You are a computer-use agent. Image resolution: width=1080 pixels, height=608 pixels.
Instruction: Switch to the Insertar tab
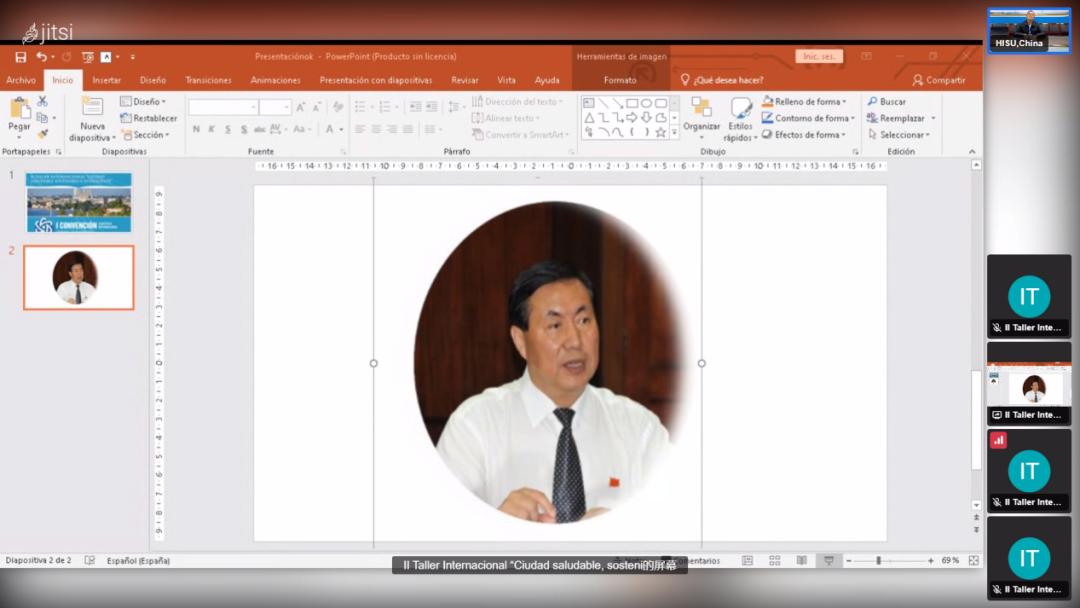coord(107,81)
